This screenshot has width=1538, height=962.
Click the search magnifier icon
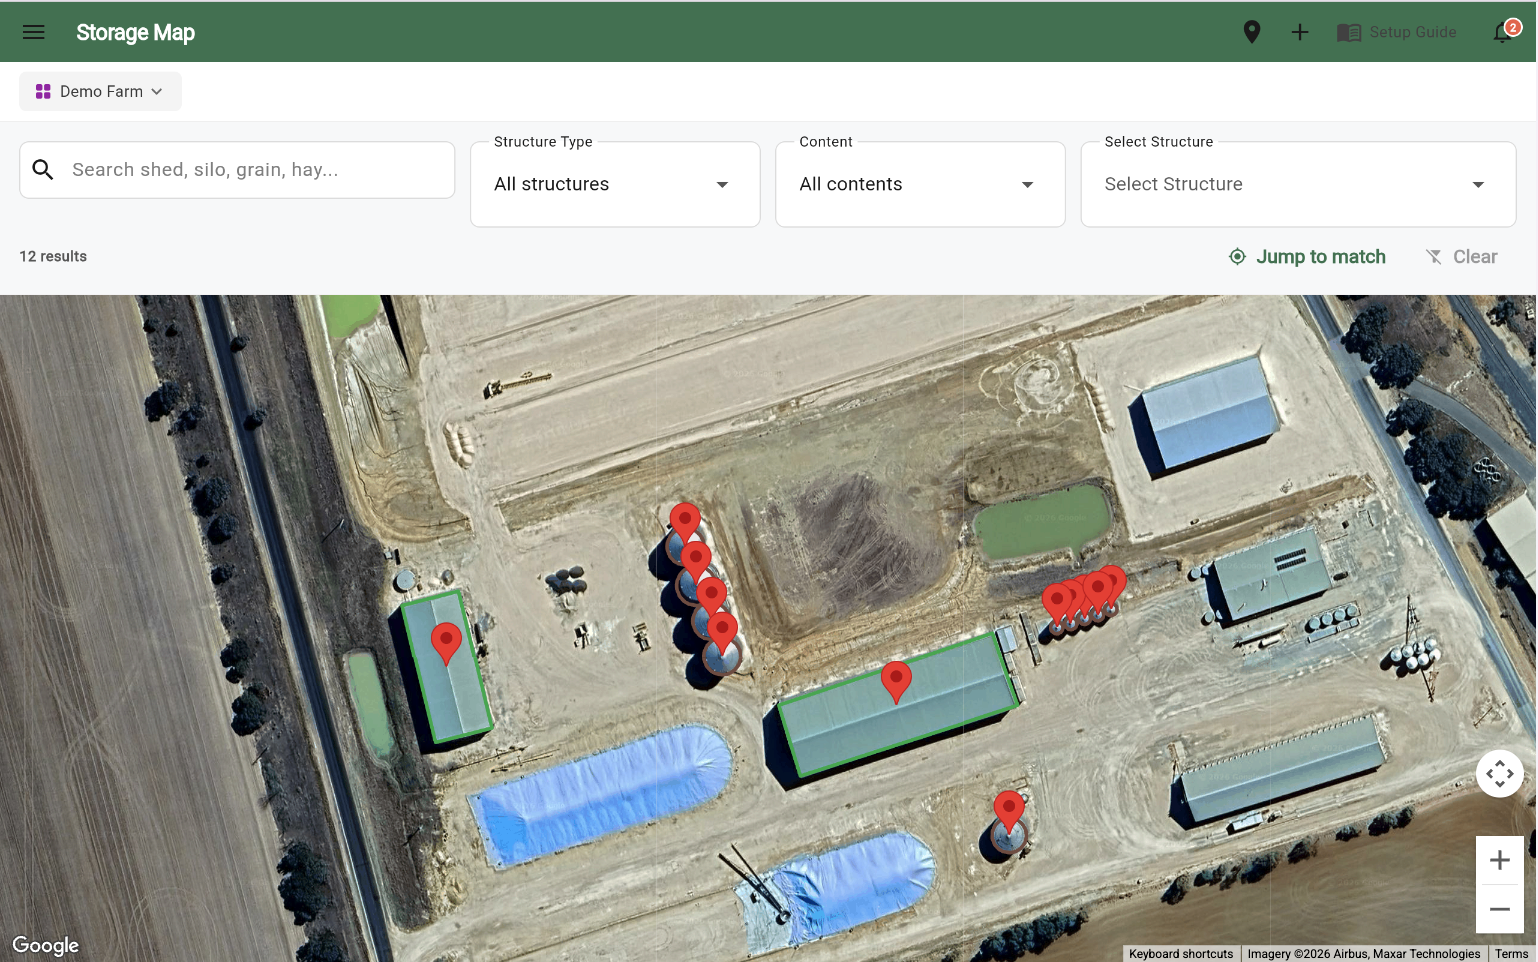tap(43, 170)
